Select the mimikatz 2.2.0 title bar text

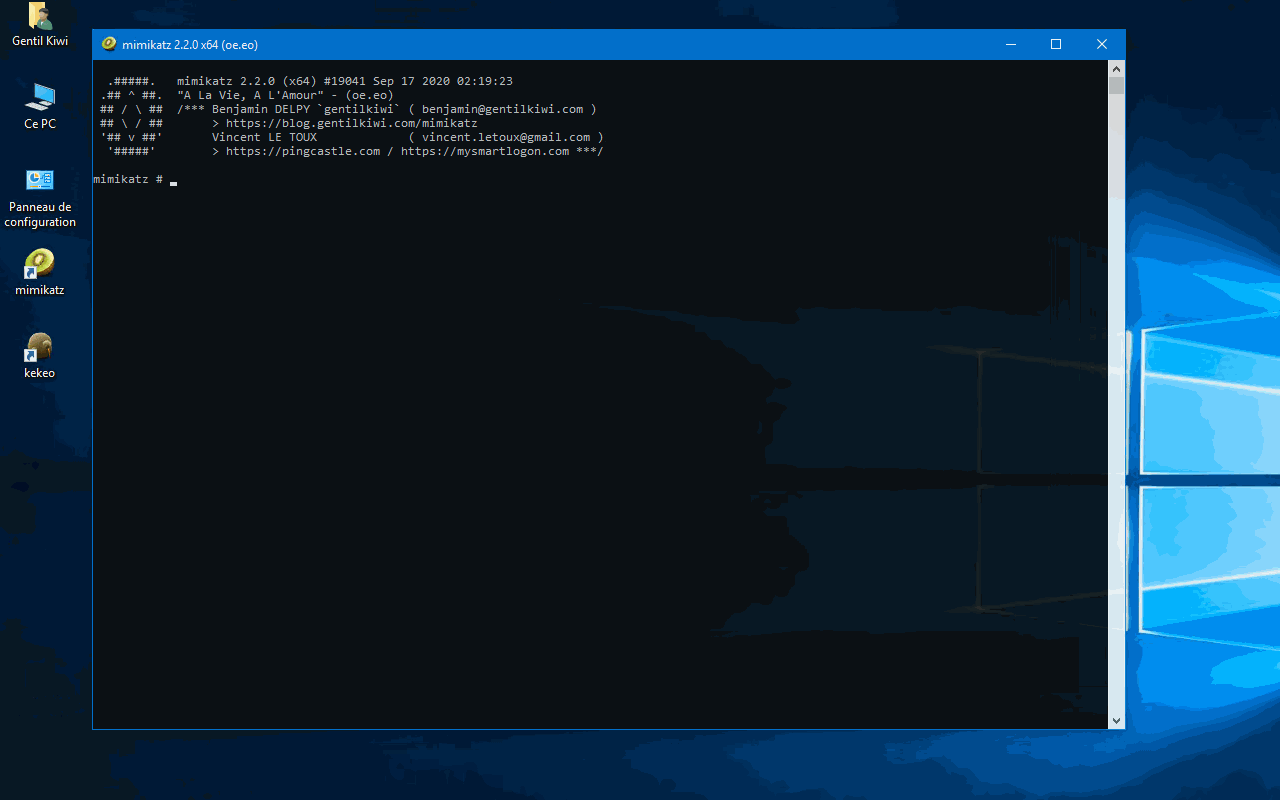(x=188, y=44)
